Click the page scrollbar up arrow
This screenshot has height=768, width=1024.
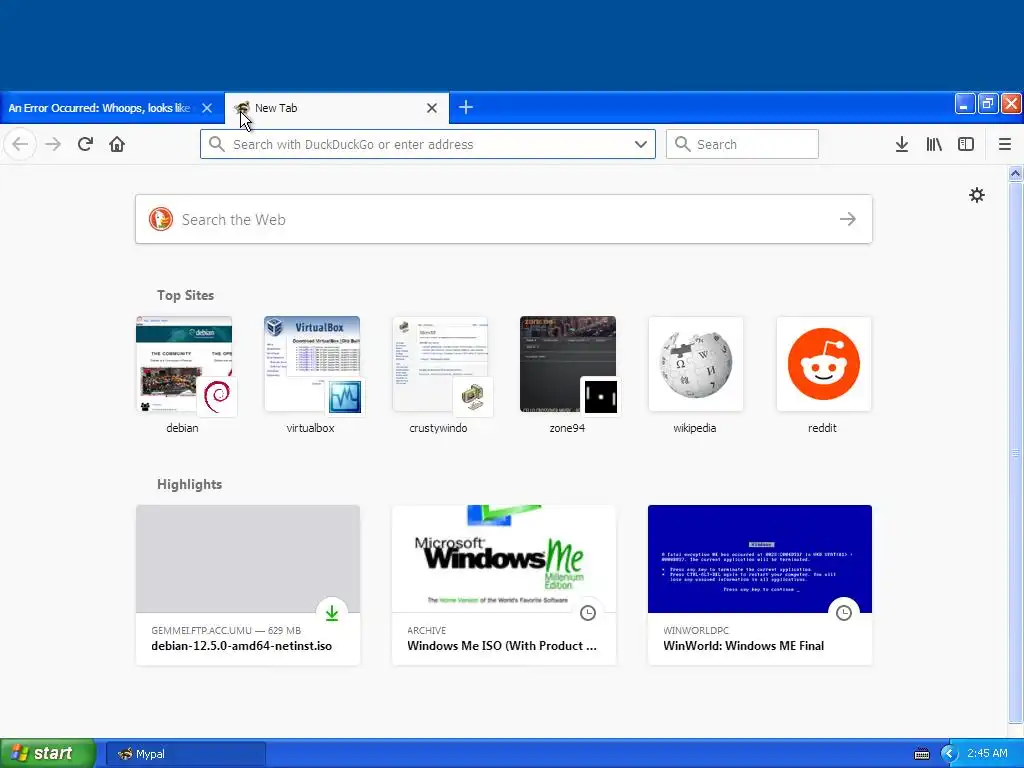pyautogui.click(x=1016, y=173)
